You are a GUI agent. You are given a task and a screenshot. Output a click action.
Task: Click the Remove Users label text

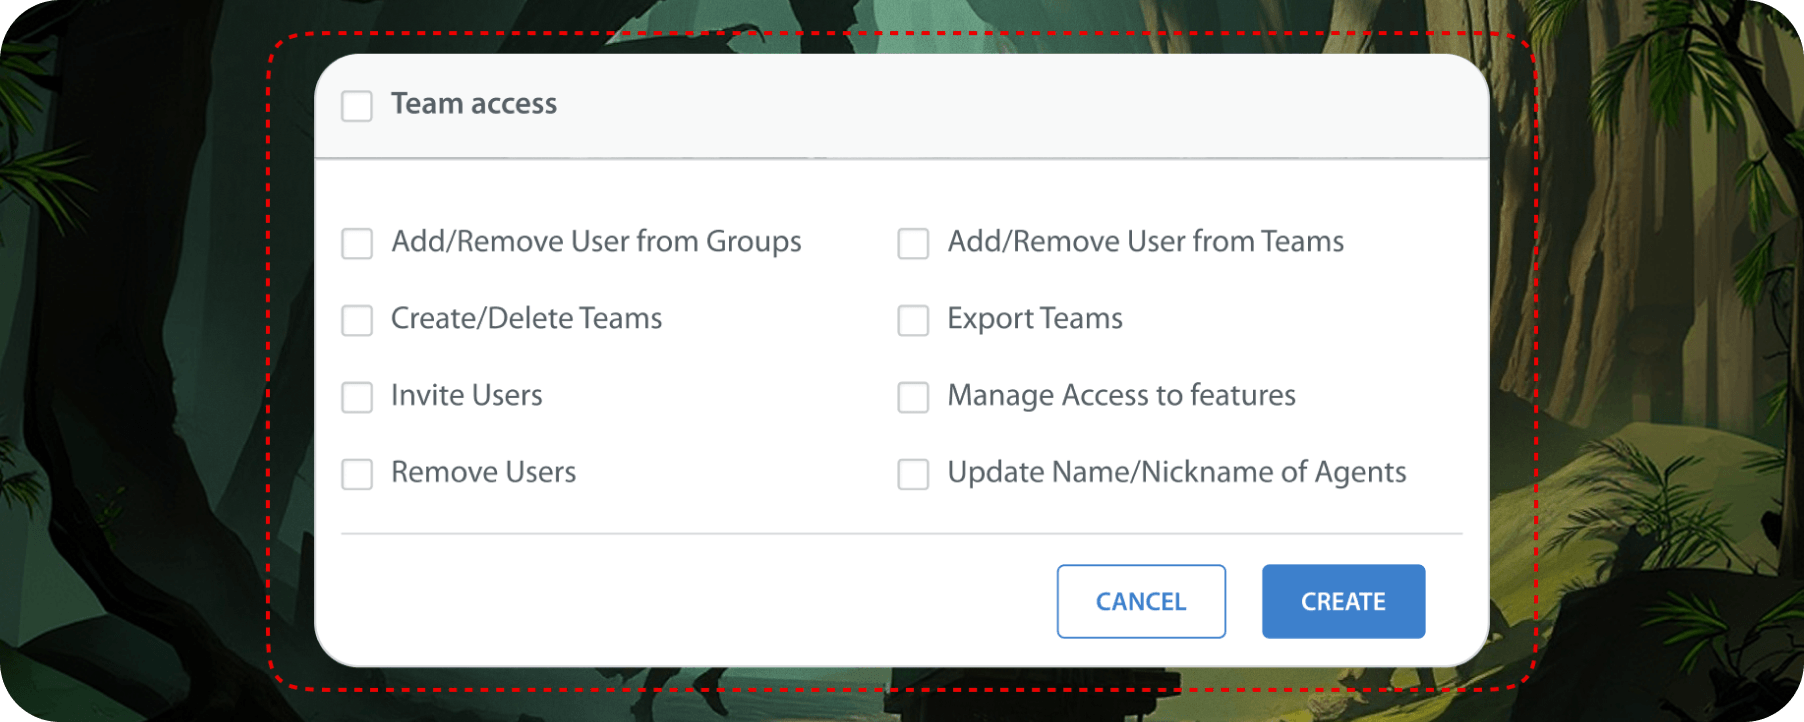[484, 472]
